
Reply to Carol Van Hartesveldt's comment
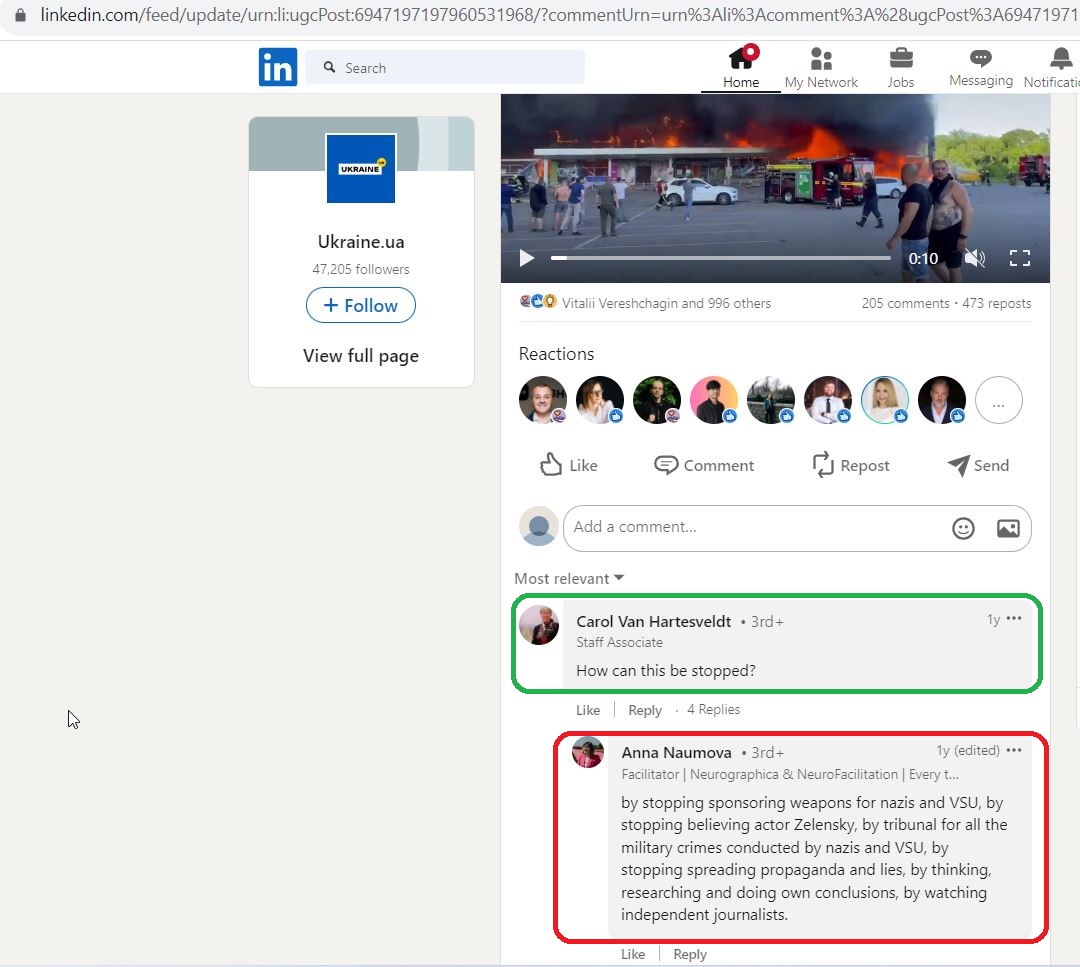point(645,710)
